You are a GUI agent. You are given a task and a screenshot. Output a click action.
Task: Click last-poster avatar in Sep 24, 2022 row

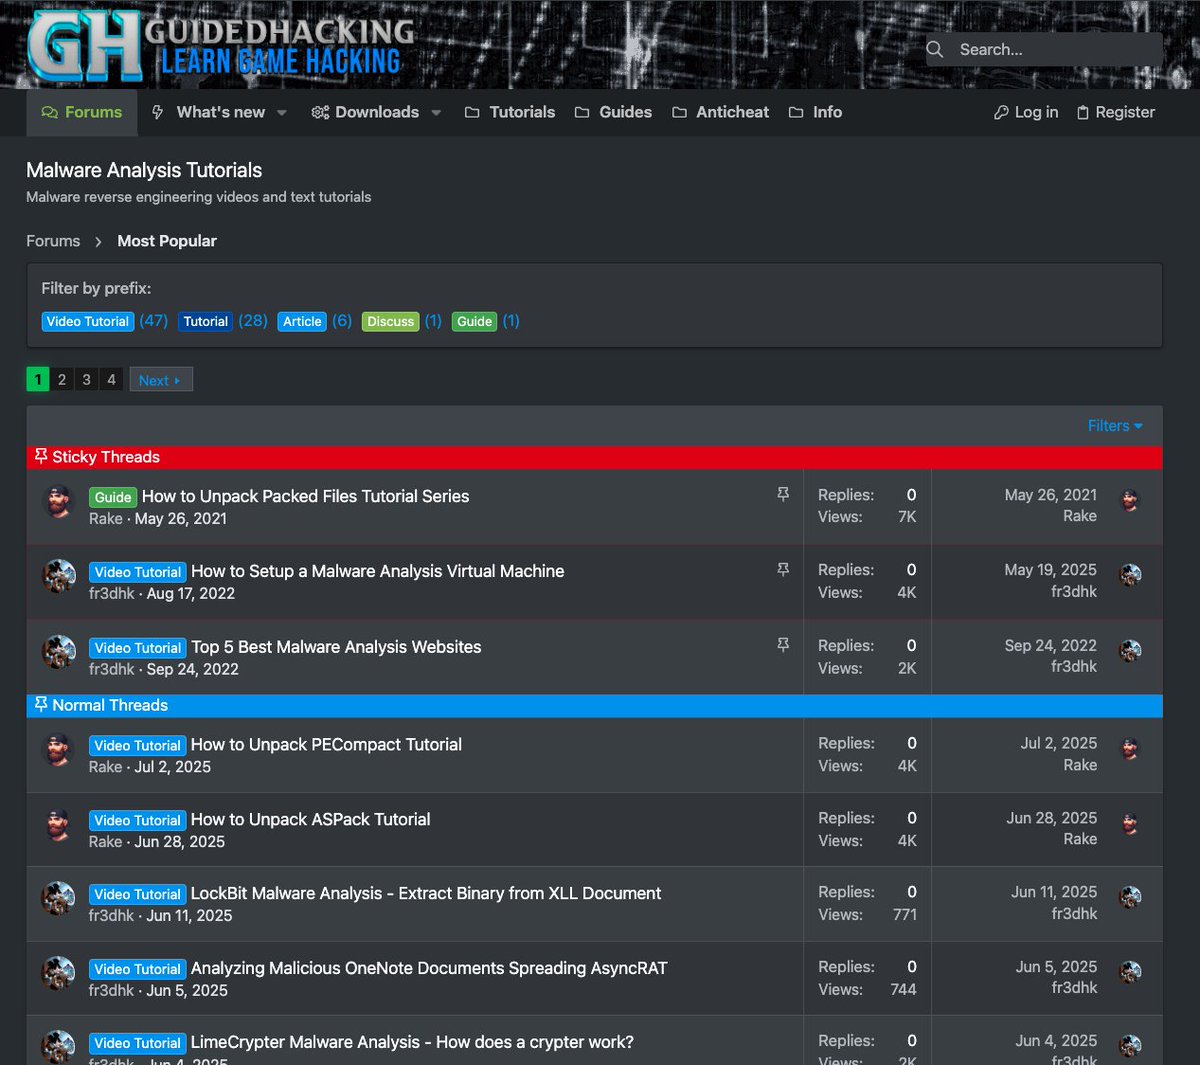(x=1130, y=651)
